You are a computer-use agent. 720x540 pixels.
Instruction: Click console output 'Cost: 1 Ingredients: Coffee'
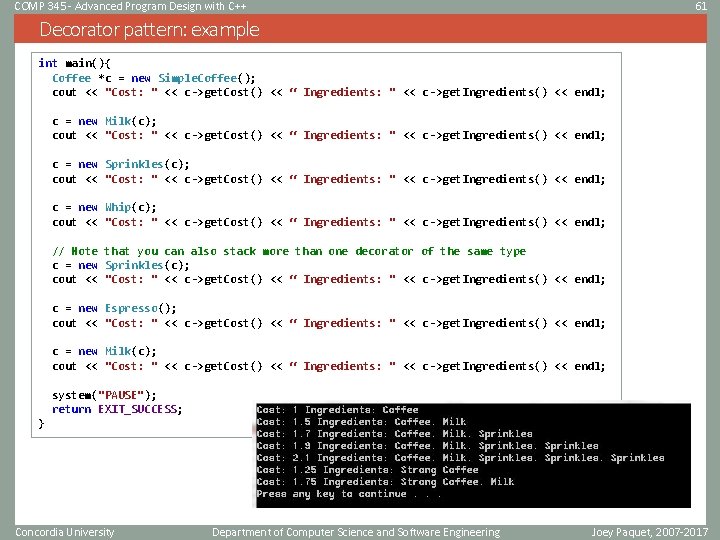point(338,410)
